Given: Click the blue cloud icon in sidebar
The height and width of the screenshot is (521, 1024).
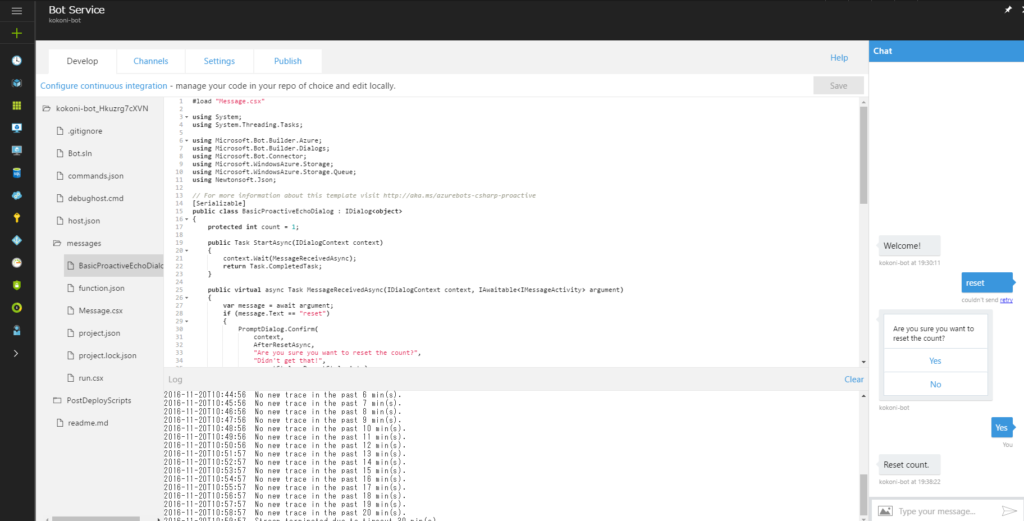Looking at the screenshot, I should [17, 195].
